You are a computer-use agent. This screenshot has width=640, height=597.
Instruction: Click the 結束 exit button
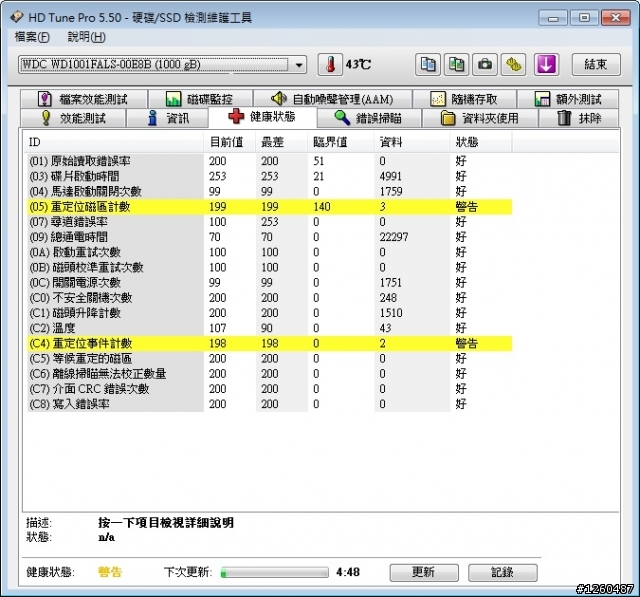(x=596, y=64)
